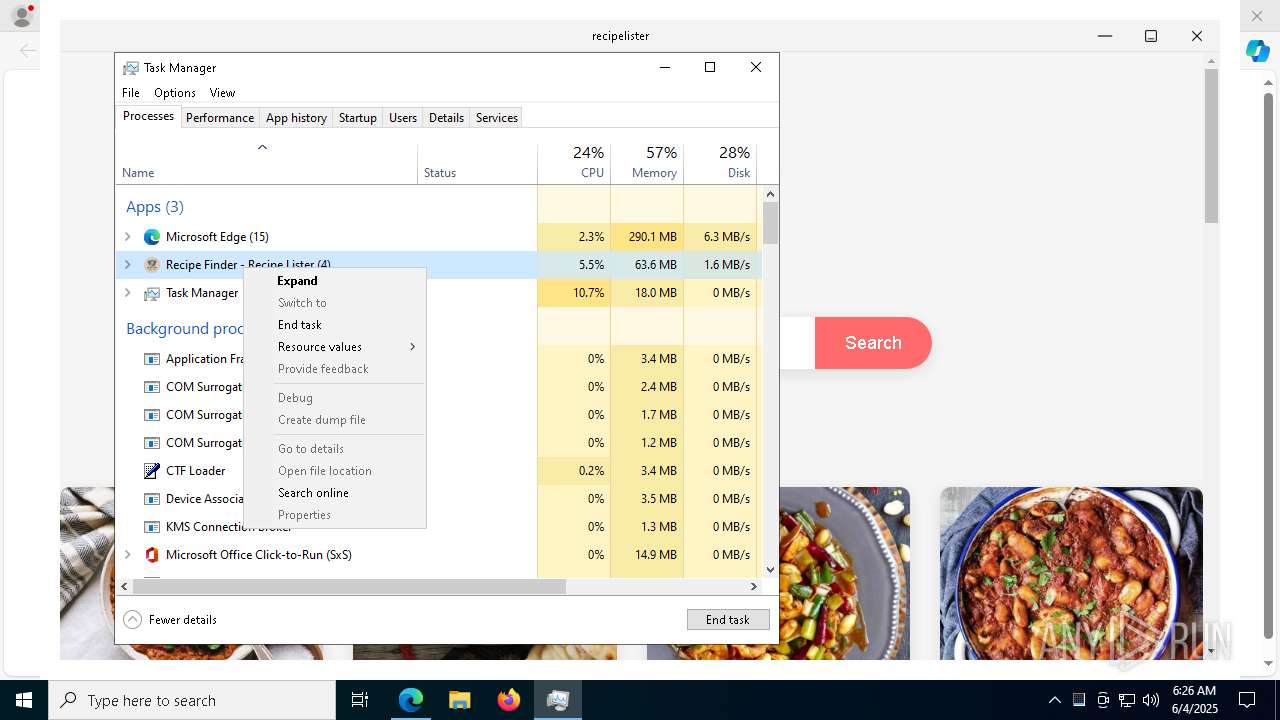Click Fewer details link
Viewport: 1280px width, 720px height.
click(x=183, y=620)
